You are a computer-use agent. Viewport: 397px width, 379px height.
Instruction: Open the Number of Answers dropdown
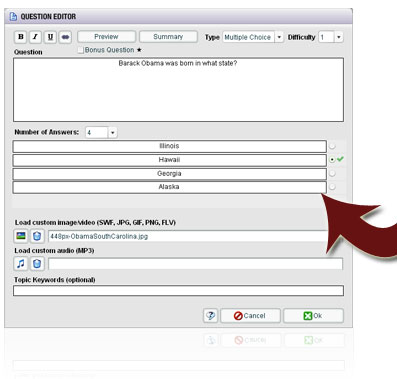[x=112, y=132]
